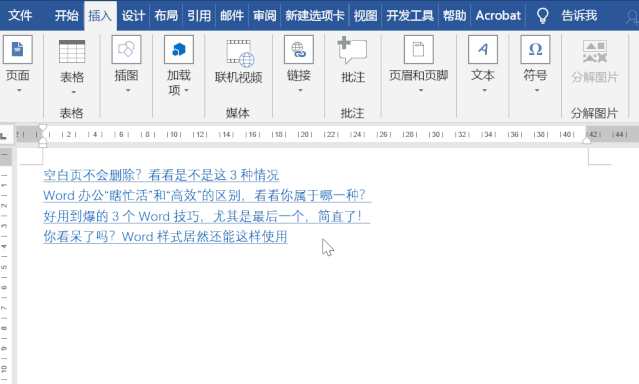Switch to the 引用 tab
Viewport: 639px width, 384px height.
click(199, 15)
